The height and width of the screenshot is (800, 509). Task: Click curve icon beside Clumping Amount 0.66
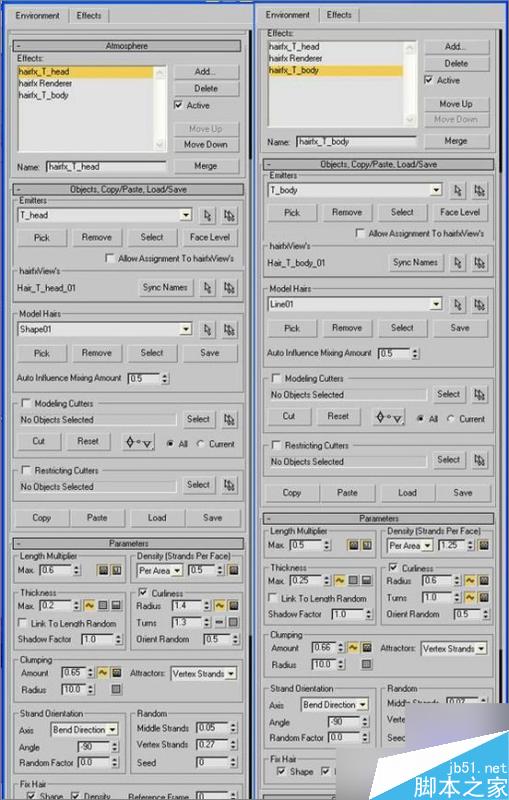[353, 648]
